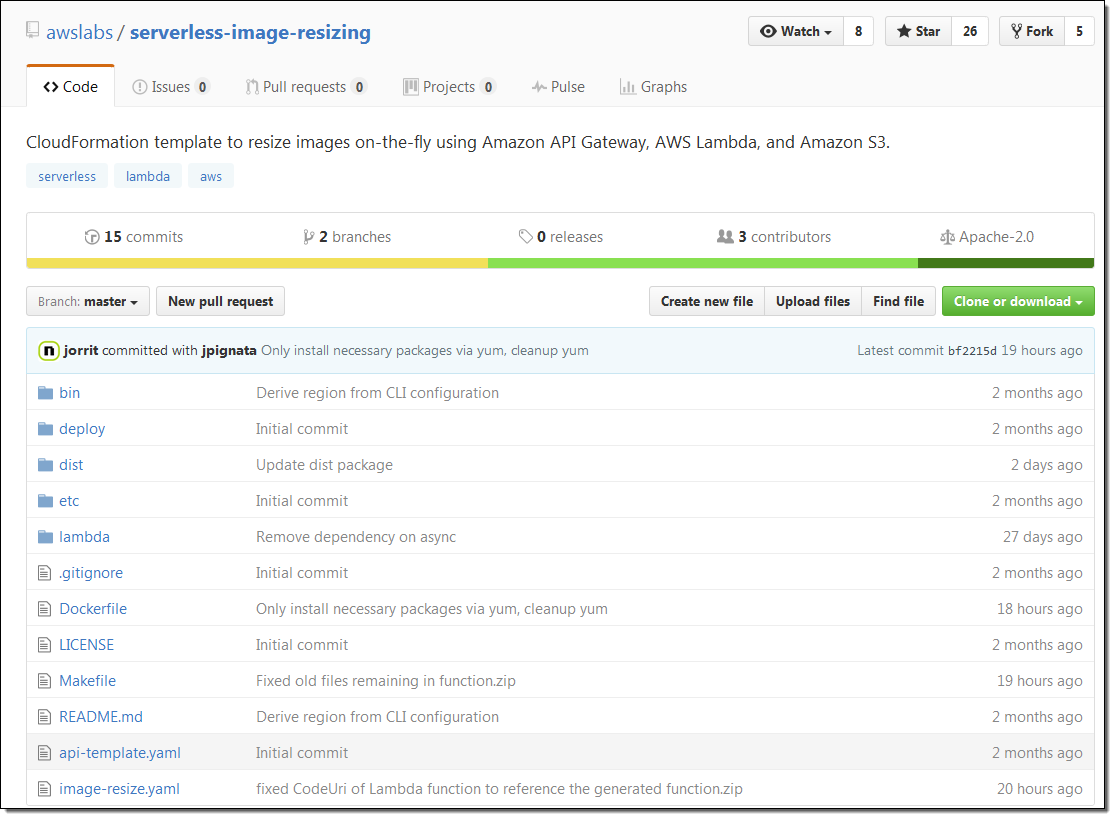The image size is (1115, 819).
Task: Click the Dockerfile file icon
Action: (45, 609)
